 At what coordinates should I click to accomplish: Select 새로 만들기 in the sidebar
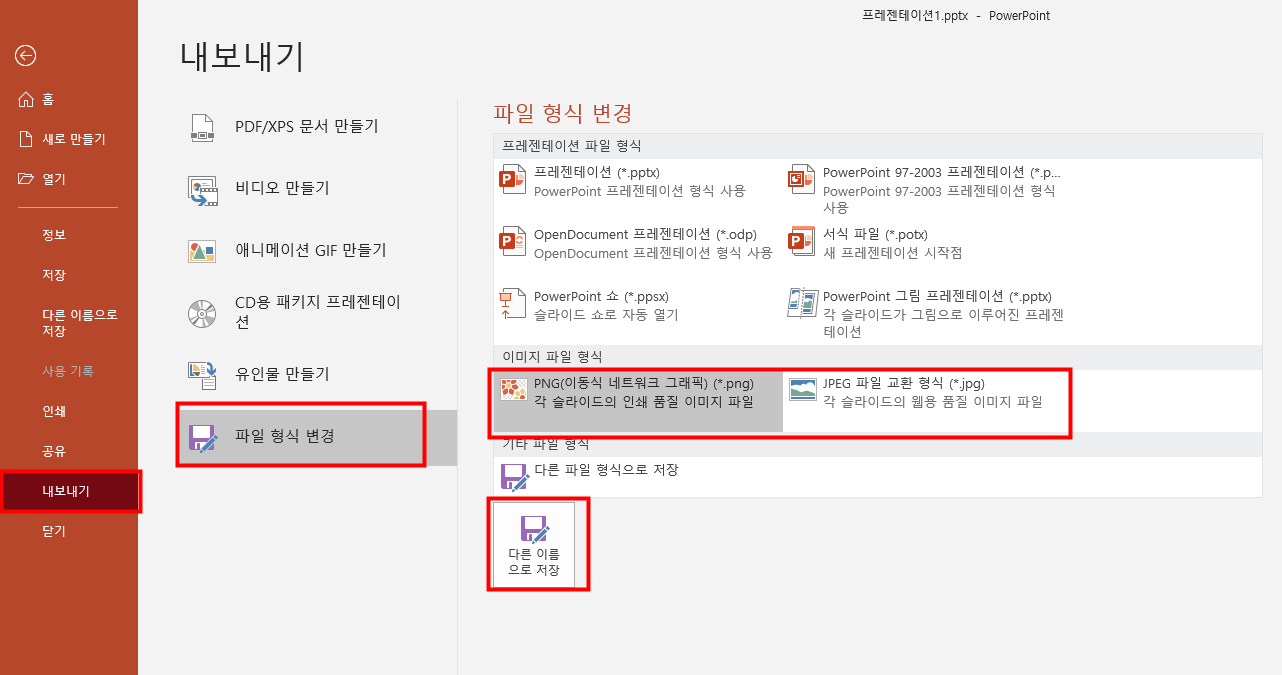coord(69,139)
